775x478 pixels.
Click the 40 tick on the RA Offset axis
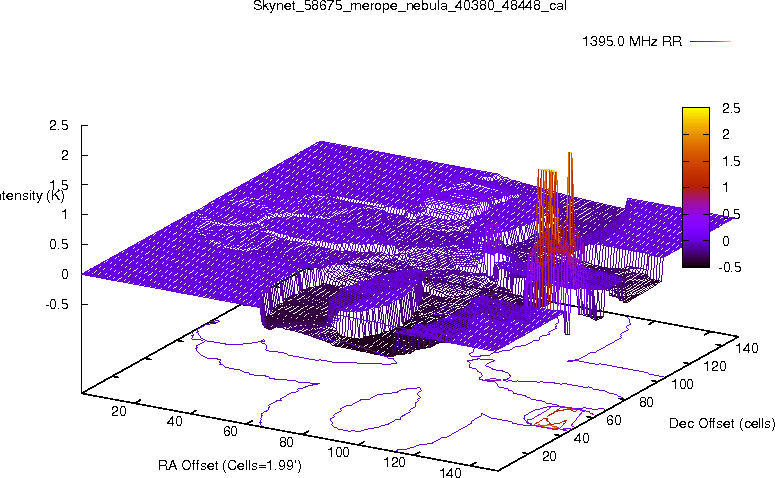pos(174,421)
